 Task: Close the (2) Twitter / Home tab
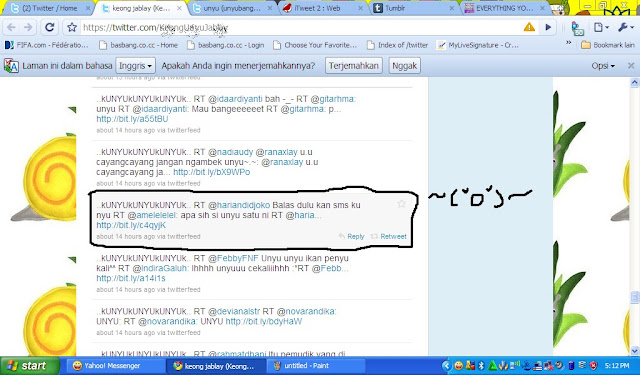click(x=89, y=8)
